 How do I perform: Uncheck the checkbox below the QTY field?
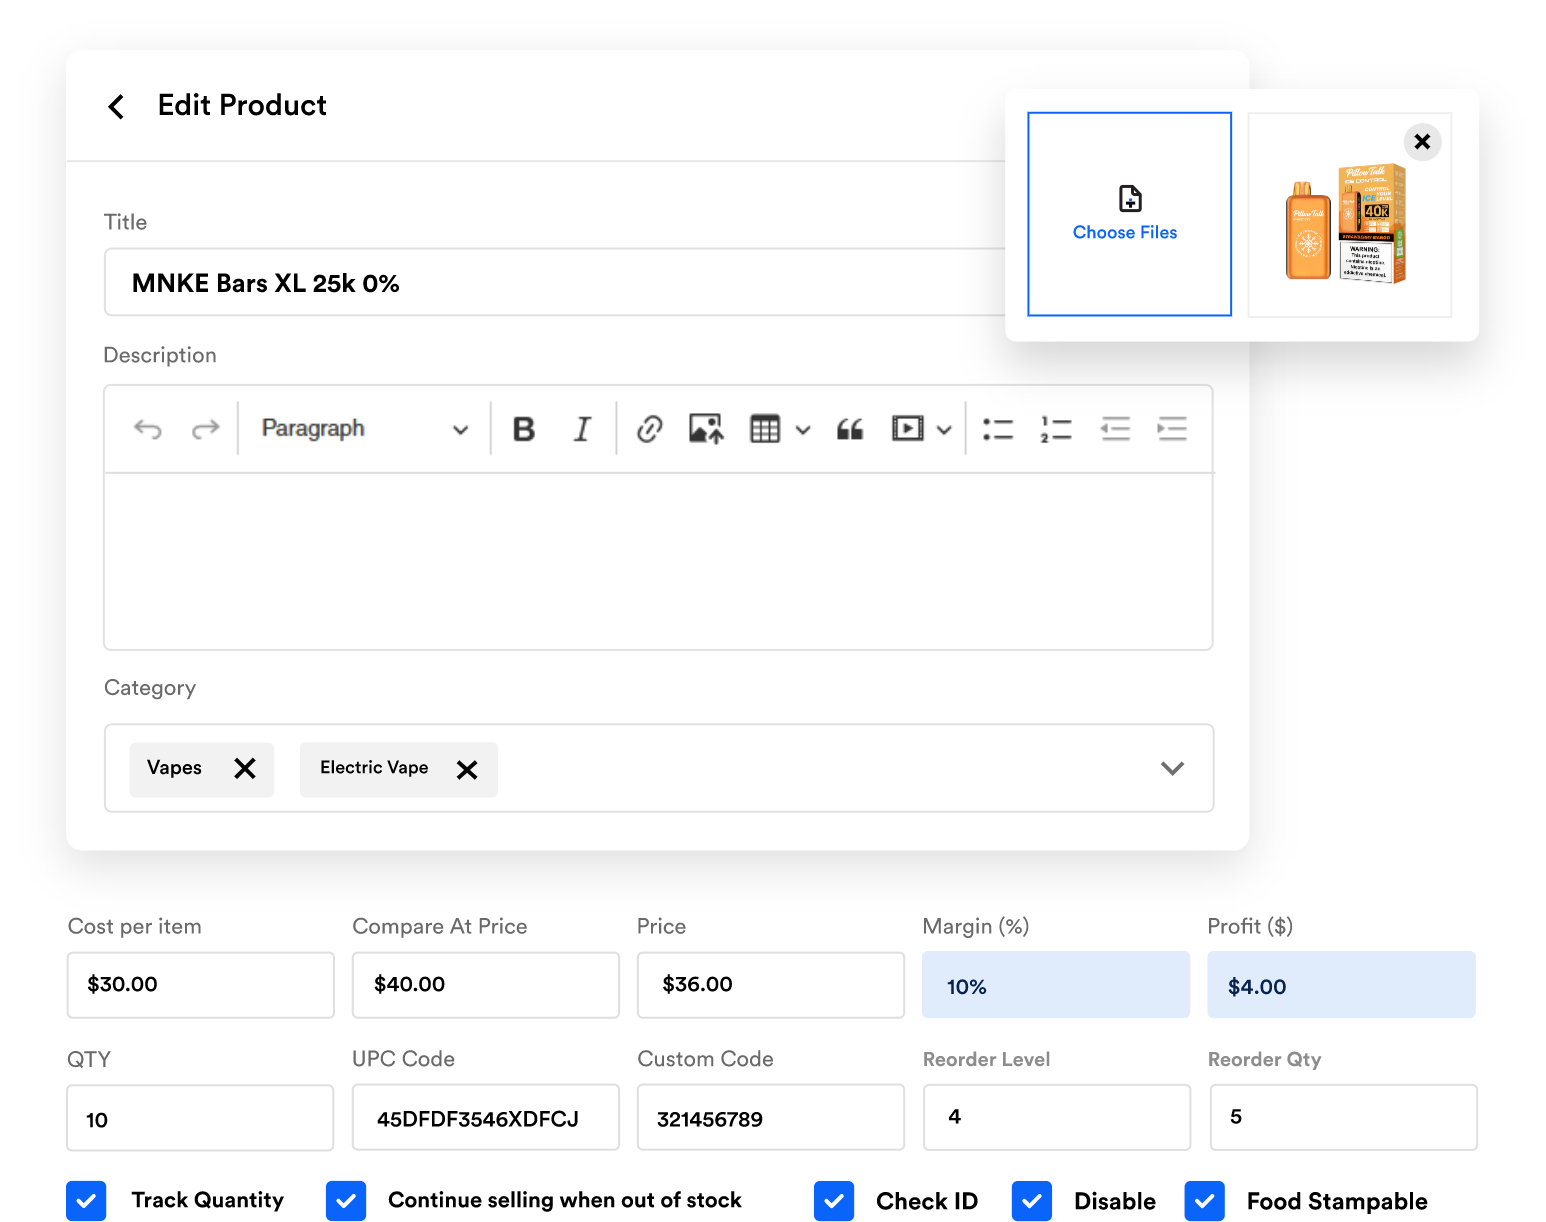pyautogui.click(x=87, y=1200)
